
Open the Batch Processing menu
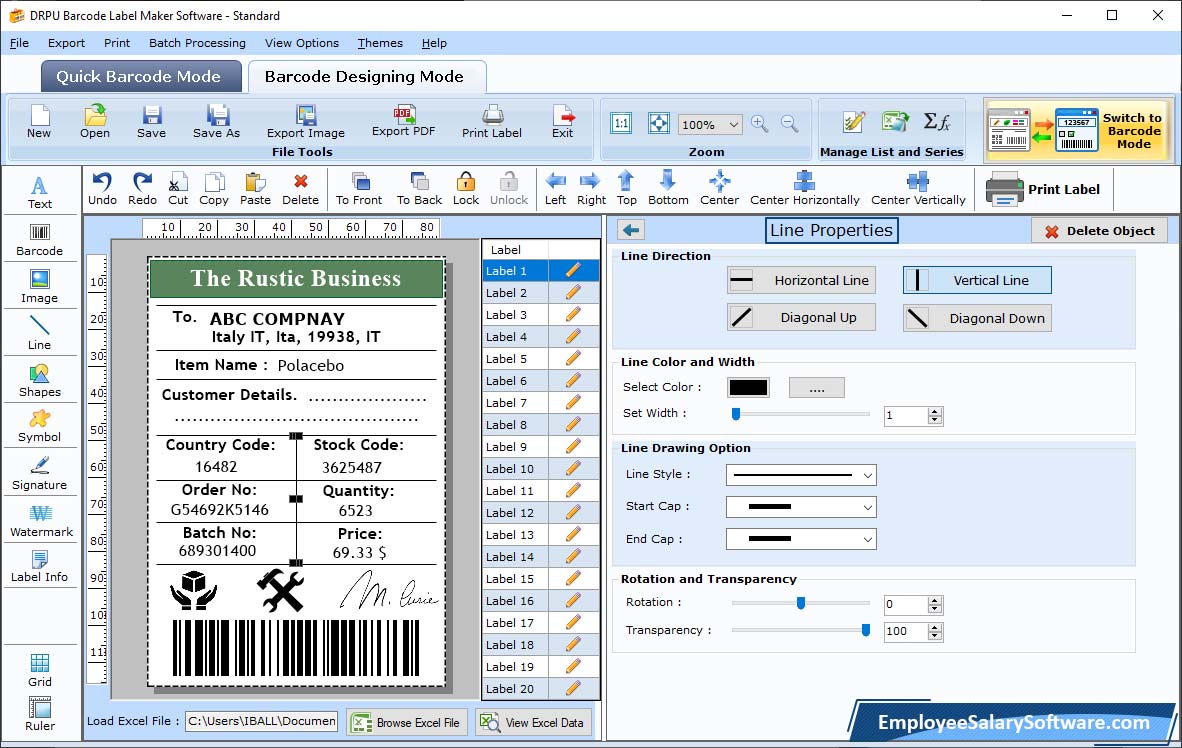(x=198, y=43)
